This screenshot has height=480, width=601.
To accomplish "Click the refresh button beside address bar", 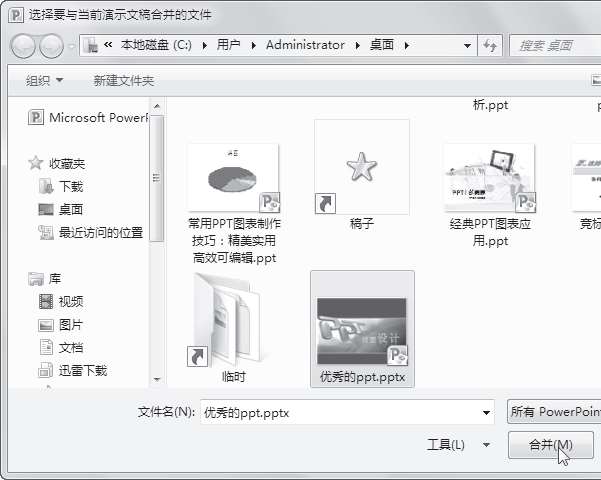I will pos(490,45).
